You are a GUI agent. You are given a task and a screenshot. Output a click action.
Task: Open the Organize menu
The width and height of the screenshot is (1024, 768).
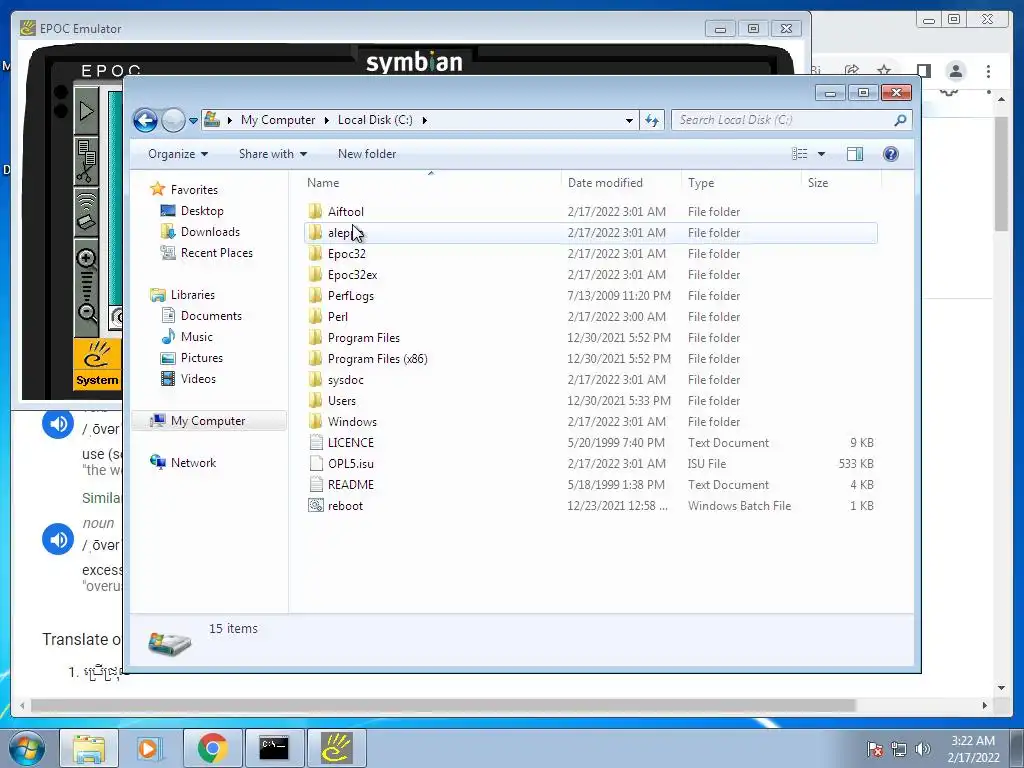click(x=178, y=154)
